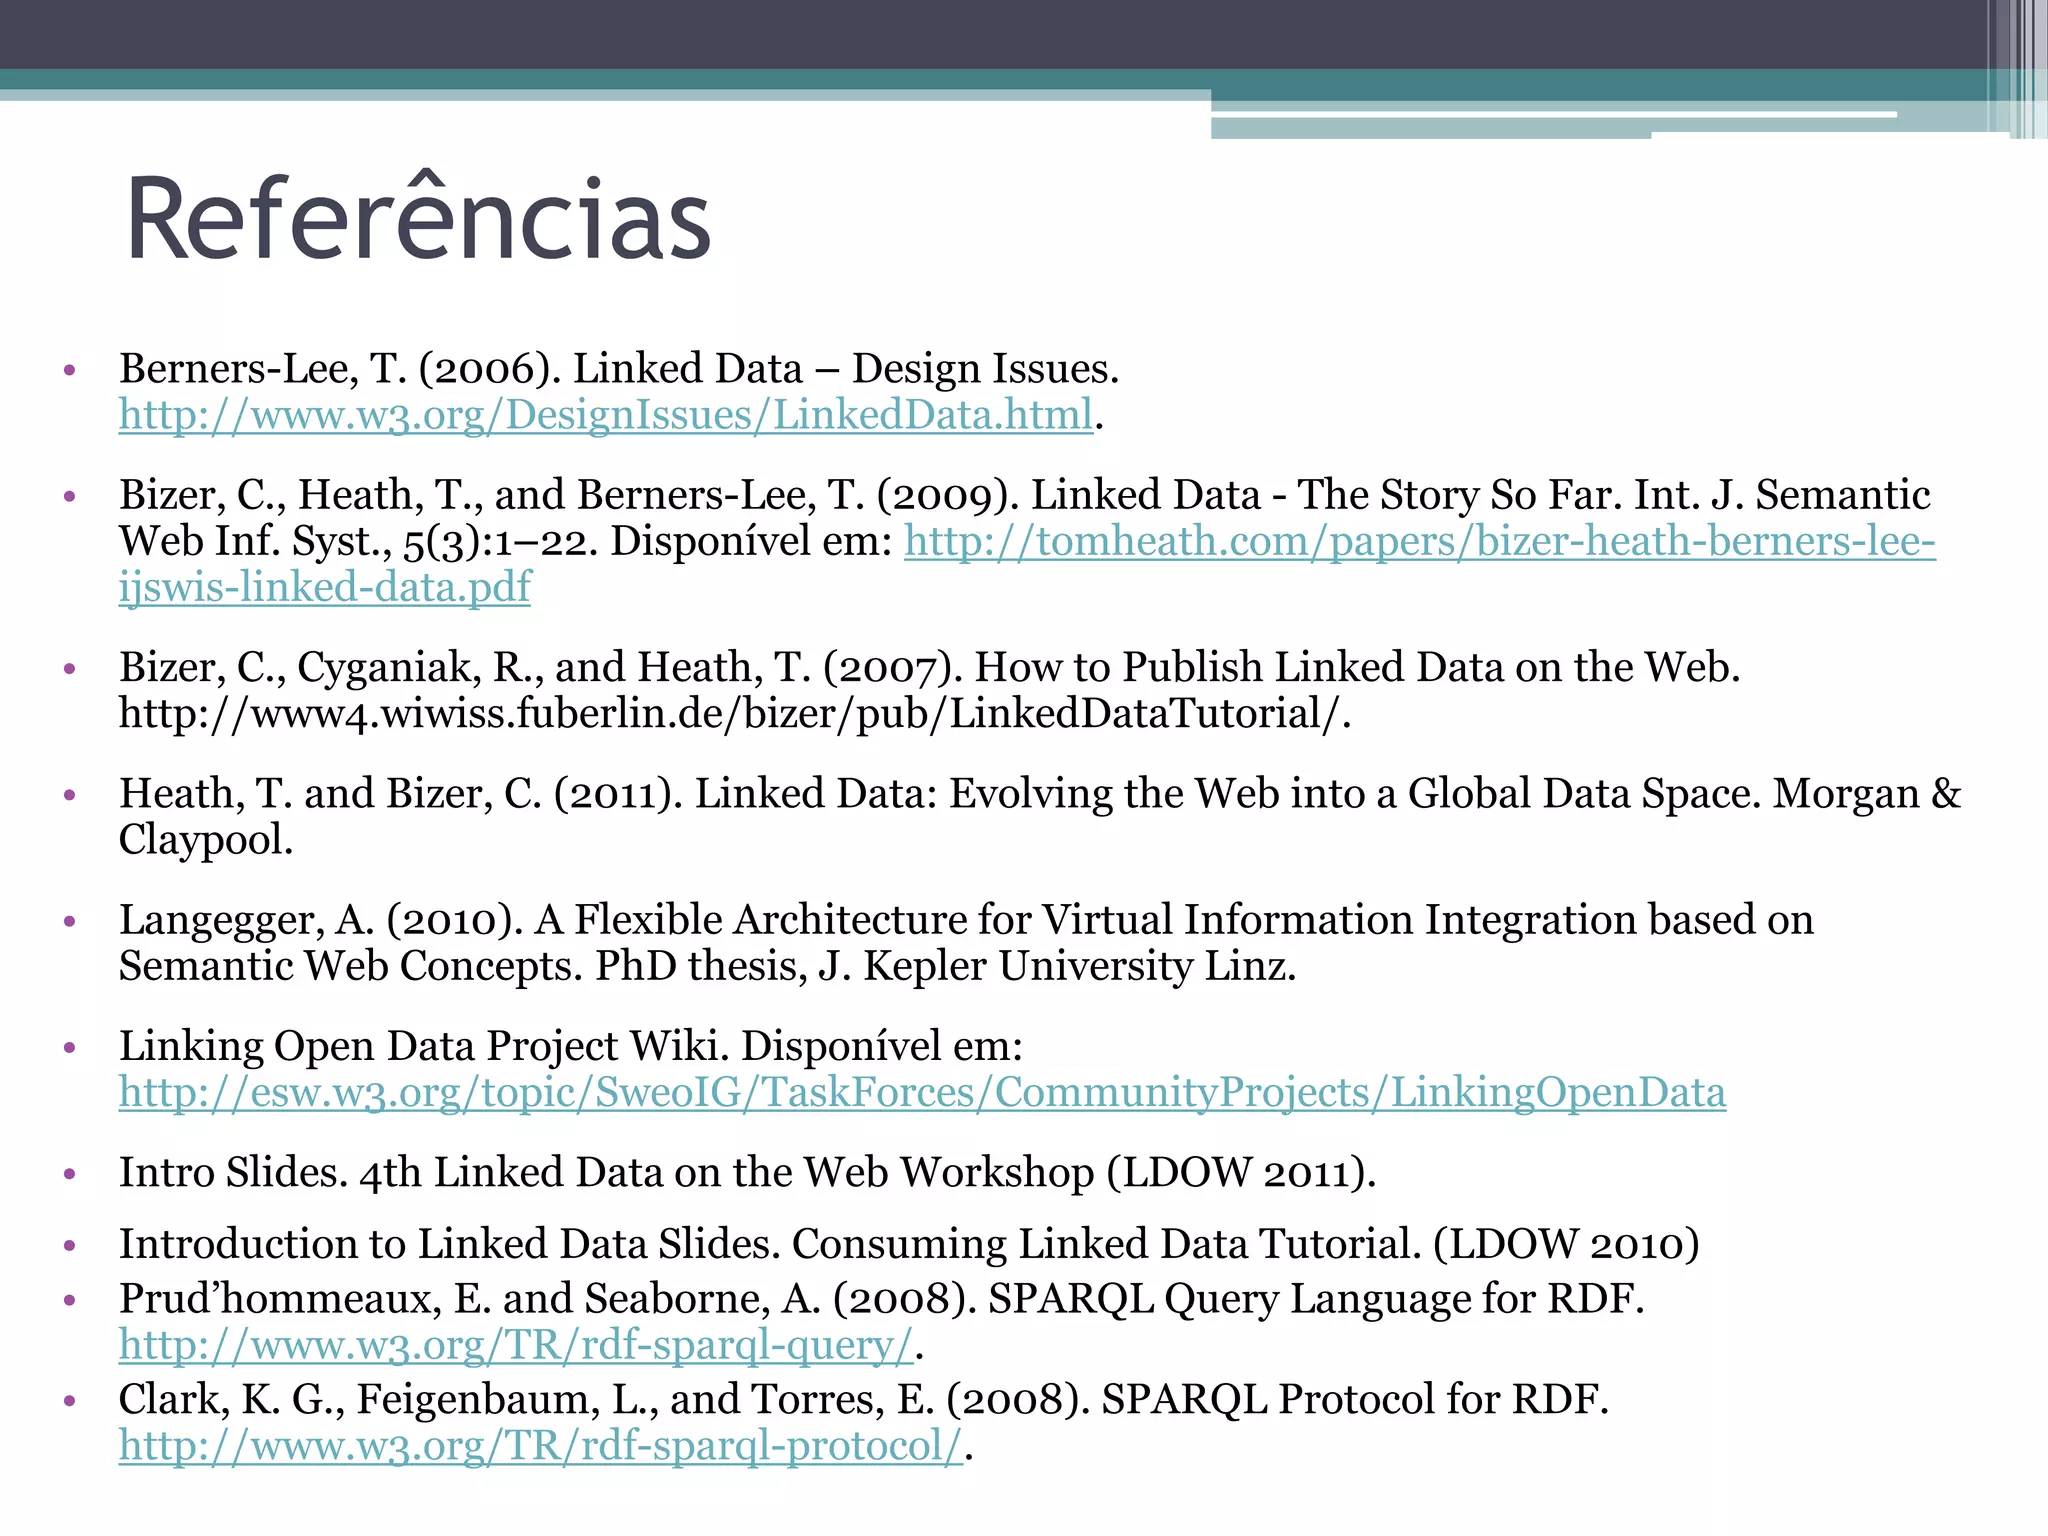Image resolution: width=2048 pixels, height=1536 pixels.
Task: Click 'PhD thesis, J. Kepler University Linz' text
Action: [x=945, y=966]
